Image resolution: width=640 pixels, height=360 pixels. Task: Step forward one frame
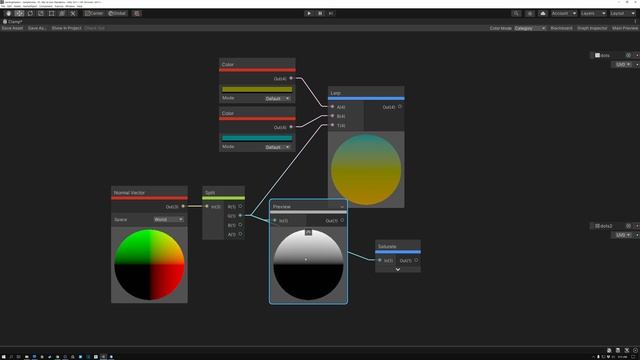[331, 13]
